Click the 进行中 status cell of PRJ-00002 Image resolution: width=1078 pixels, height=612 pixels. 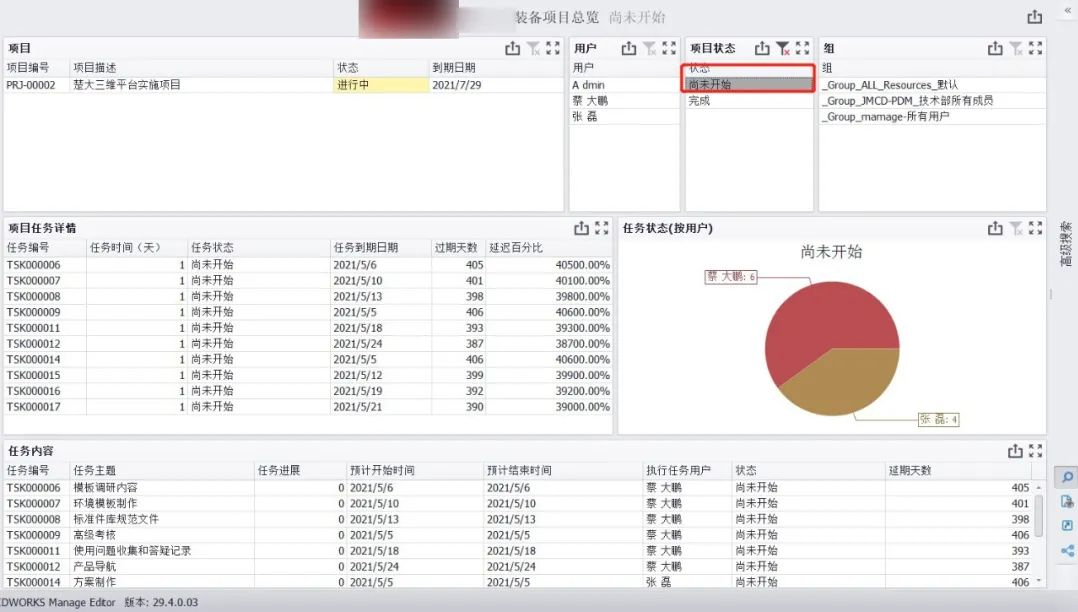[381, 85]
